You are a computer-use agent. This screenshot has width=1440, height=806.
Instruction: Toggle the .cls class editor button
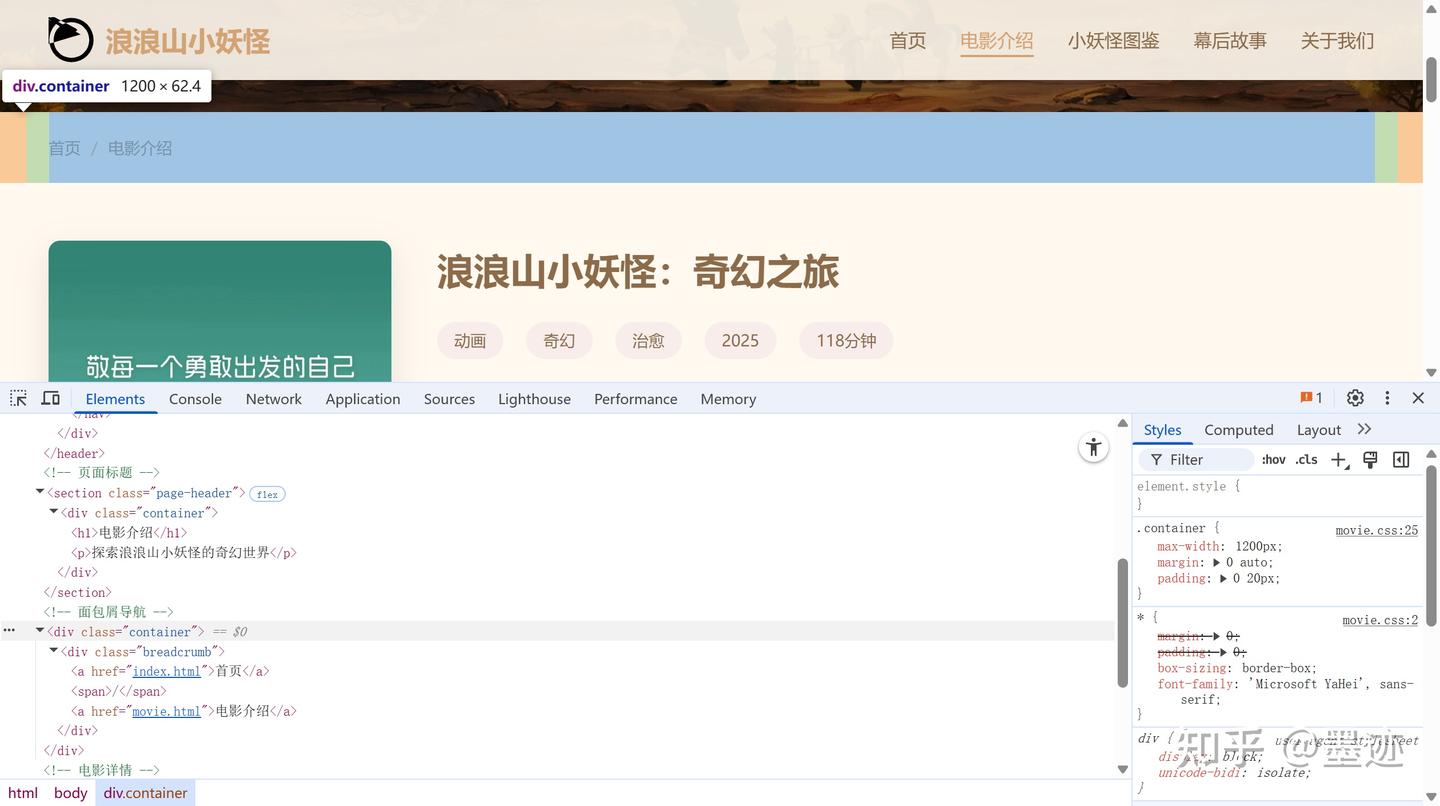[x=1306, y=460]
